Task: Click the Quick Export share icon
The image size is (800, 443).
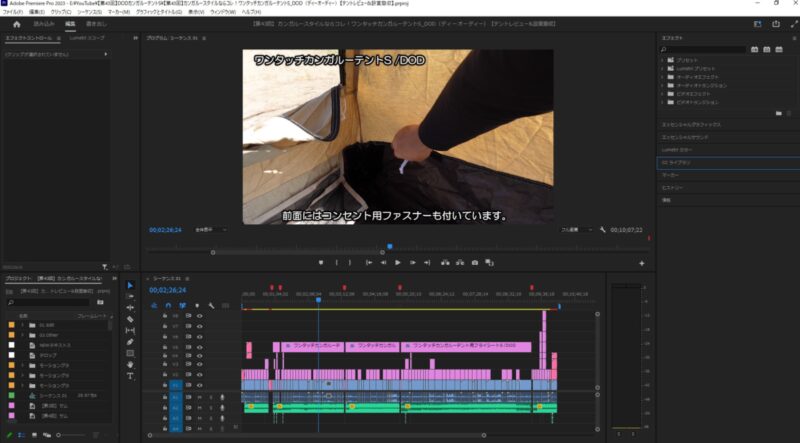Action: point(776,24)
